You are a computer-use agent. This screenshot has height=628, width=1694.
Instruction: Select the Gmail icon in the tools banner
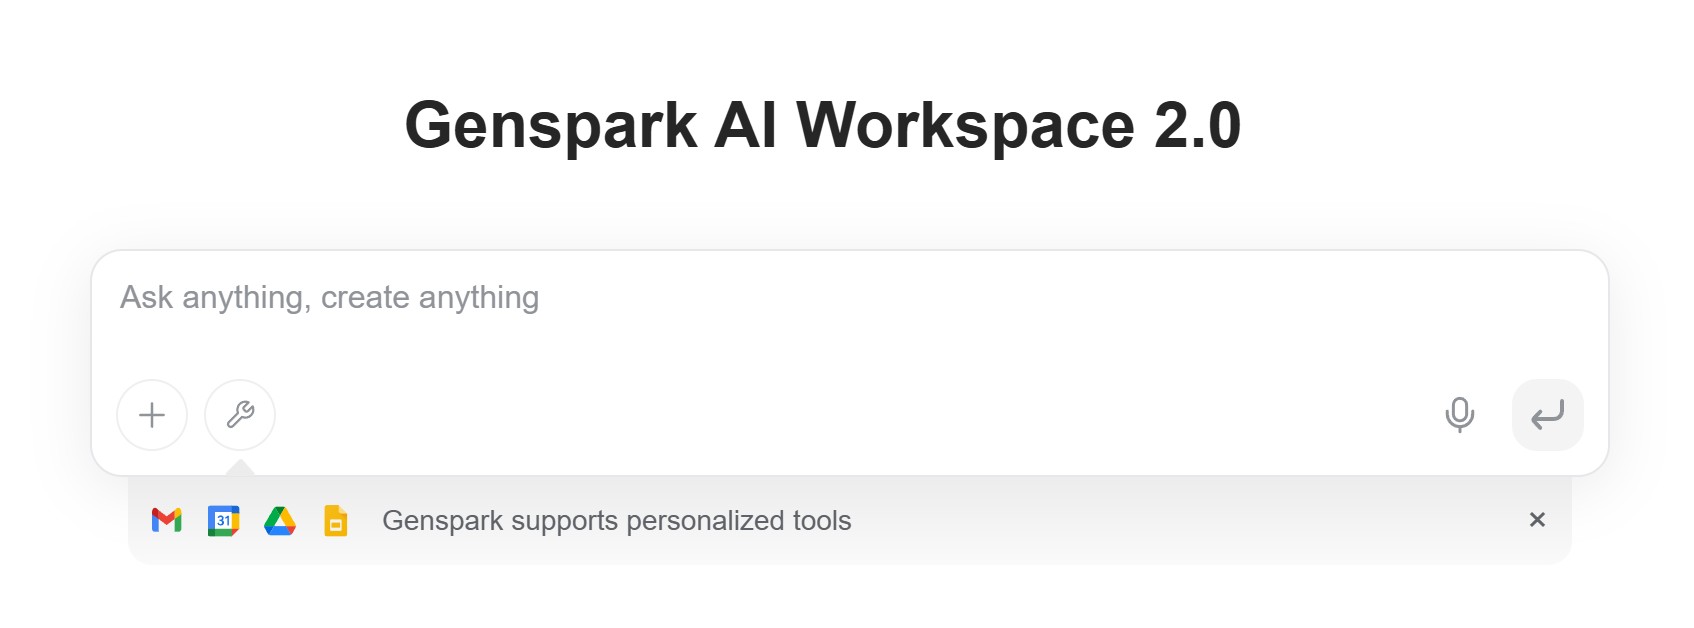[x=167, y=520]
